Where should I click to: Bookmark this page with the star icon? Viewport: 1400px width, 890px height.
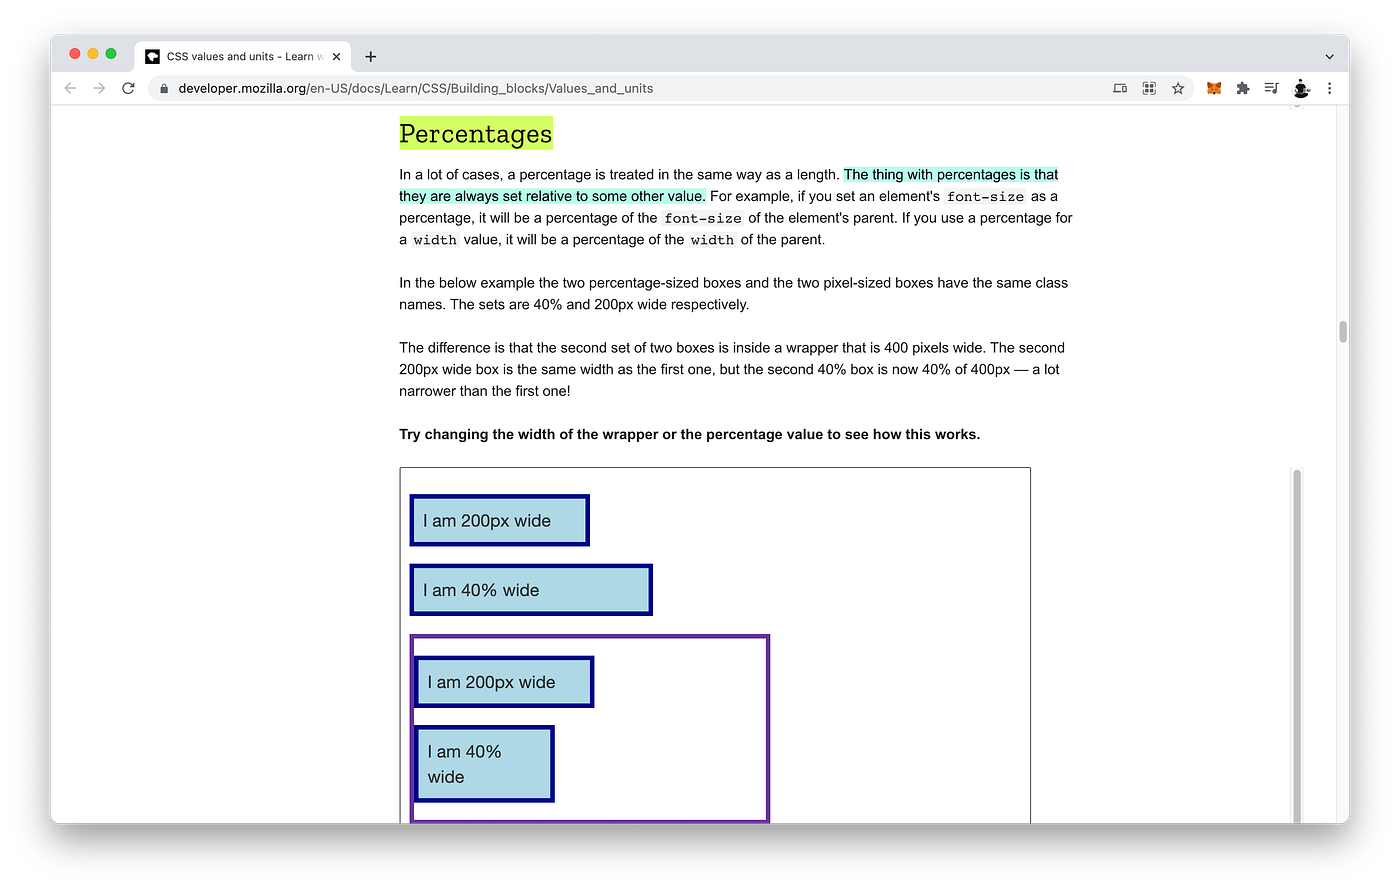point(1177,88)
